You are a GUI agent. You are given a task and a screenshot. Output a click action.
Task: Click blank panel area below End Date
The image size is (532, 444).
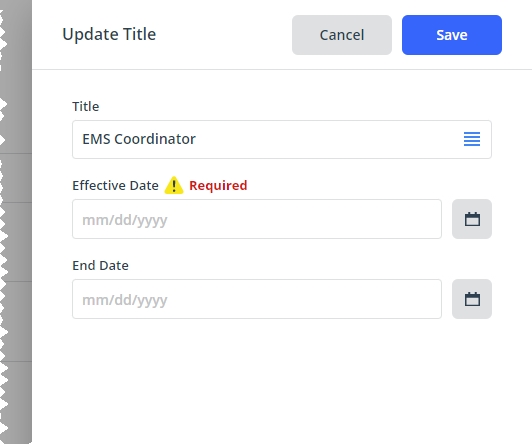coord(282,380)
